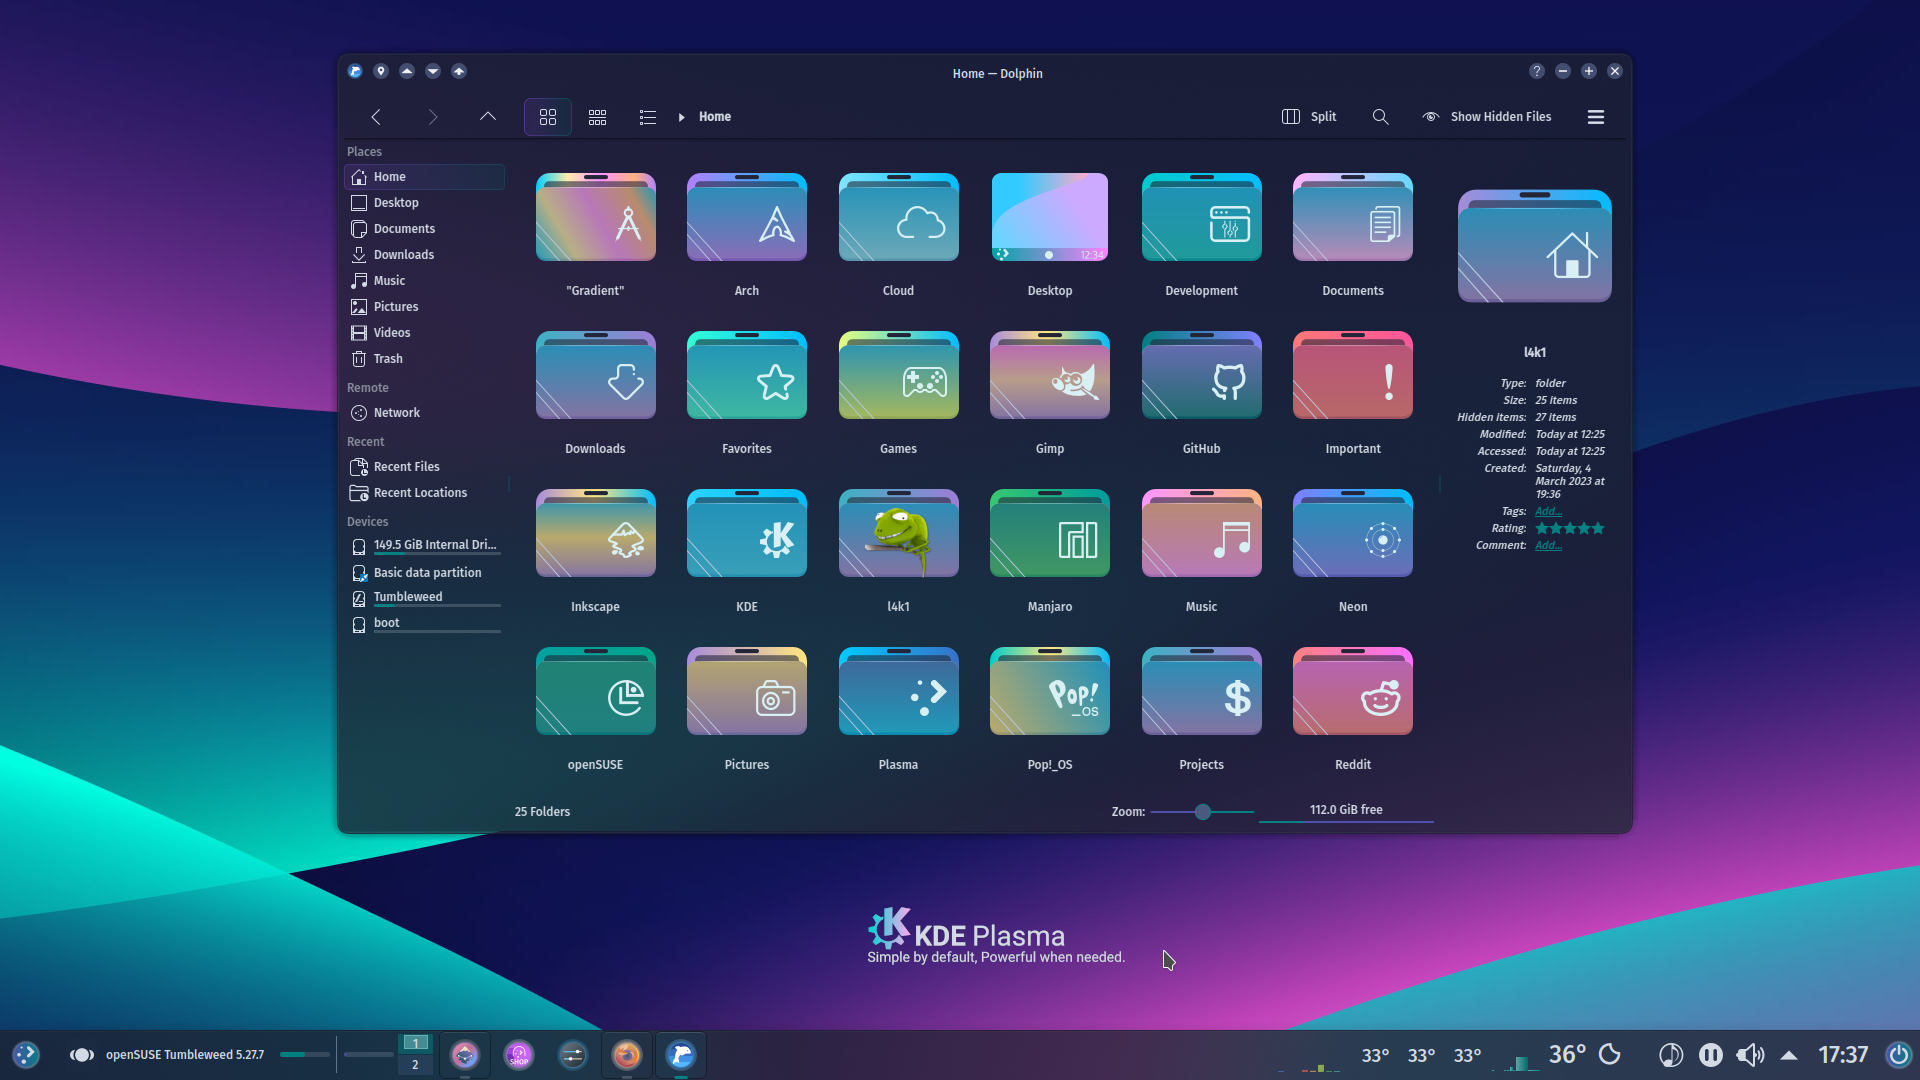Open the hamburger menu
This screenshot has height=1080, width=1920.
coord(1596,117)
